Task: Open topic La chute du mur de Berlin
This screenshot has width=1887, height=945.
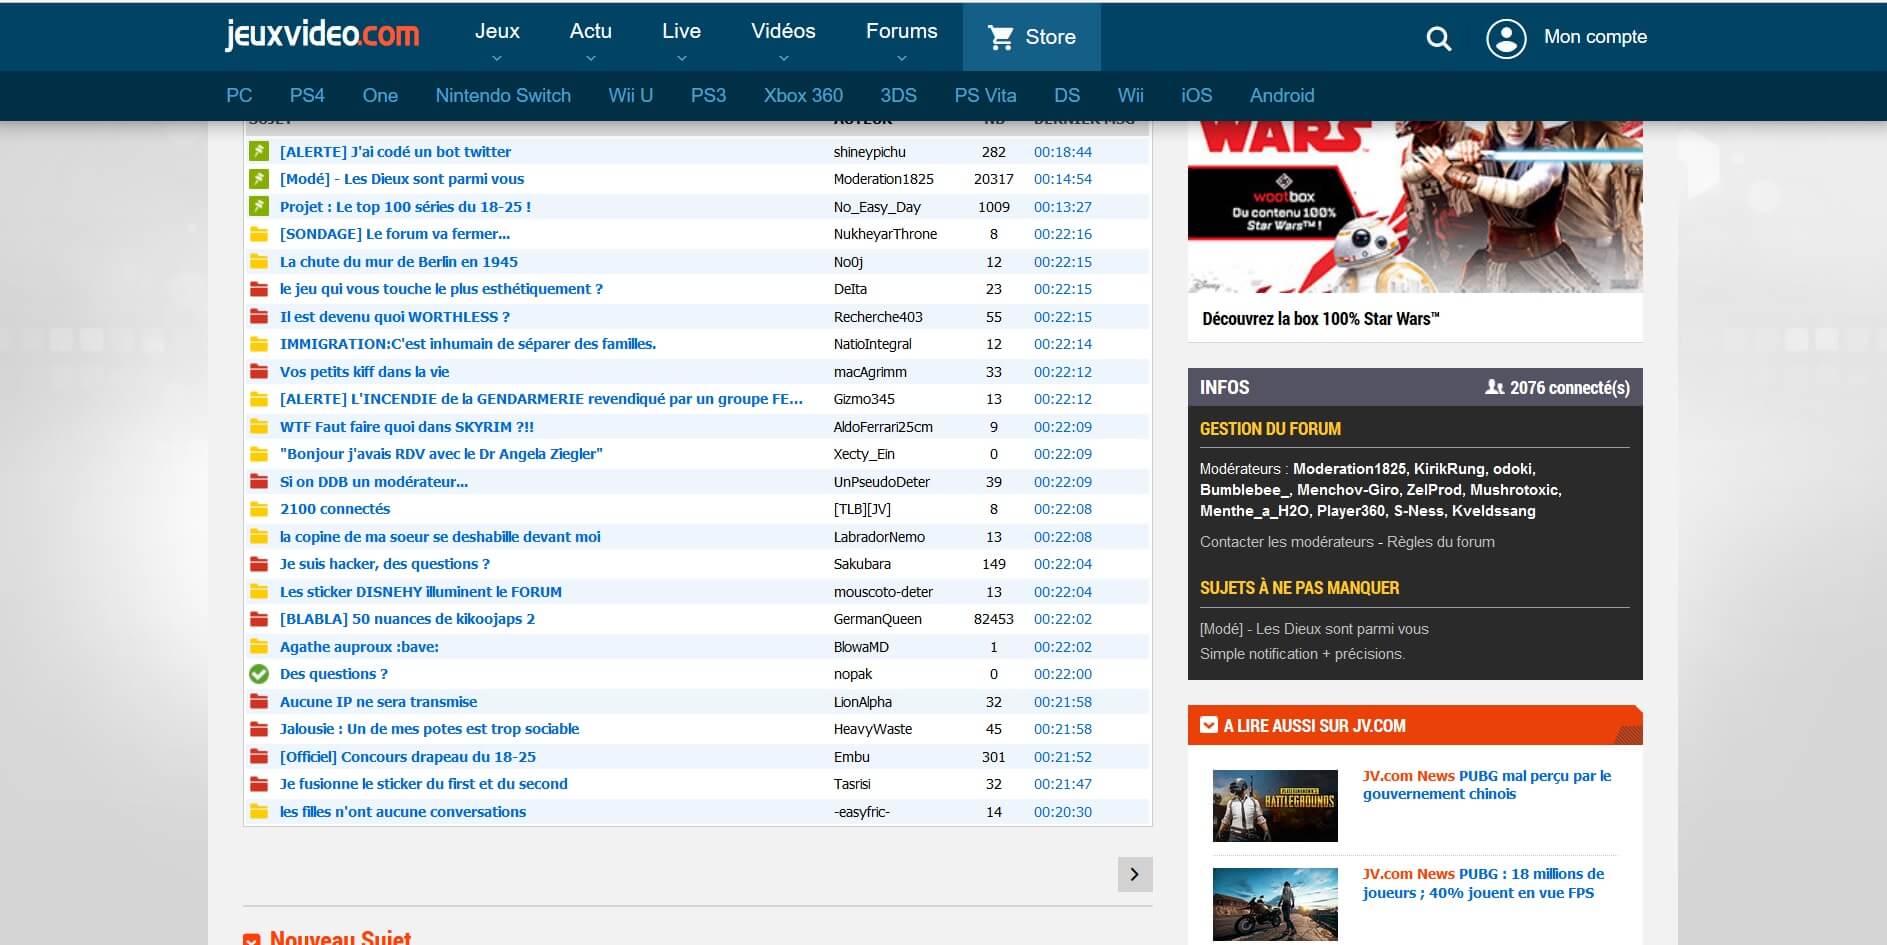Action: point(398,262)
